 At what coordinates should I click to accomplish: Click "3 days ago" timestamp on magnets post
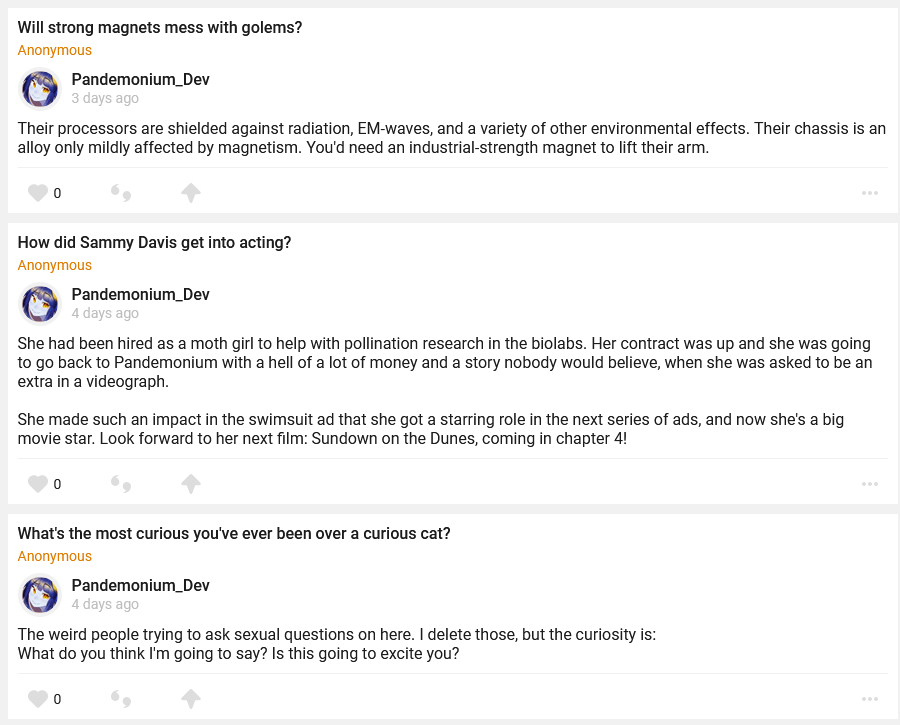point(105,99)
